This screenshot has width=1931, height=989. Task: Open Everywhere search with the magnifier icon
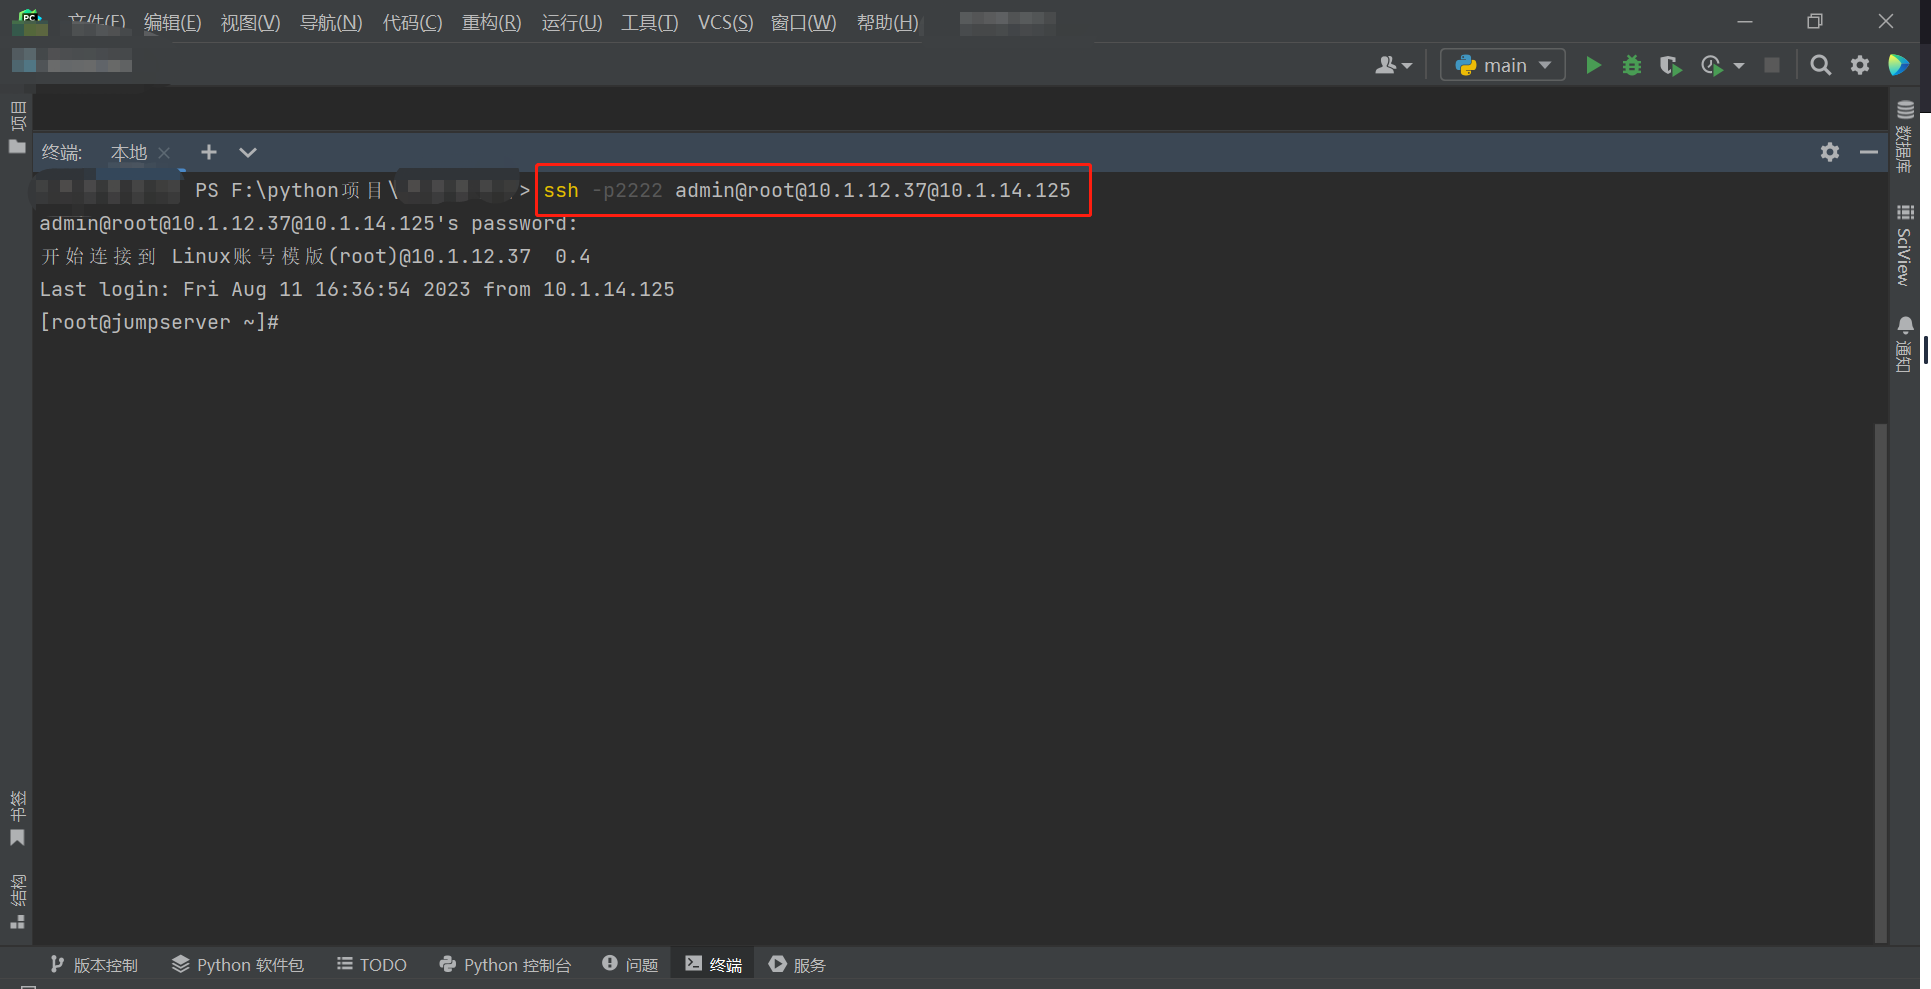1820,64
